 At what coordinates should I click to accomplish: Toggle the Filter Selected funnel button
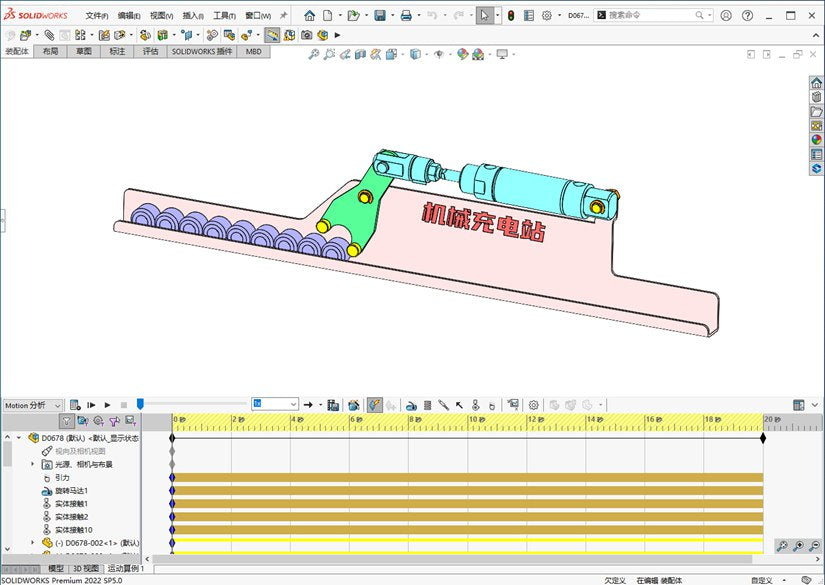click(x=114, y=421)
